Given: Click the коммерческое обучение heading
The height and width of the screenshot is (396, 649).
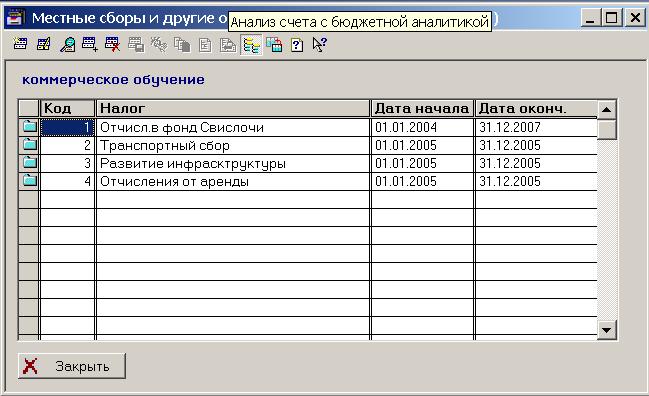Looking at the screenshot, I should [x=113, y=79].
